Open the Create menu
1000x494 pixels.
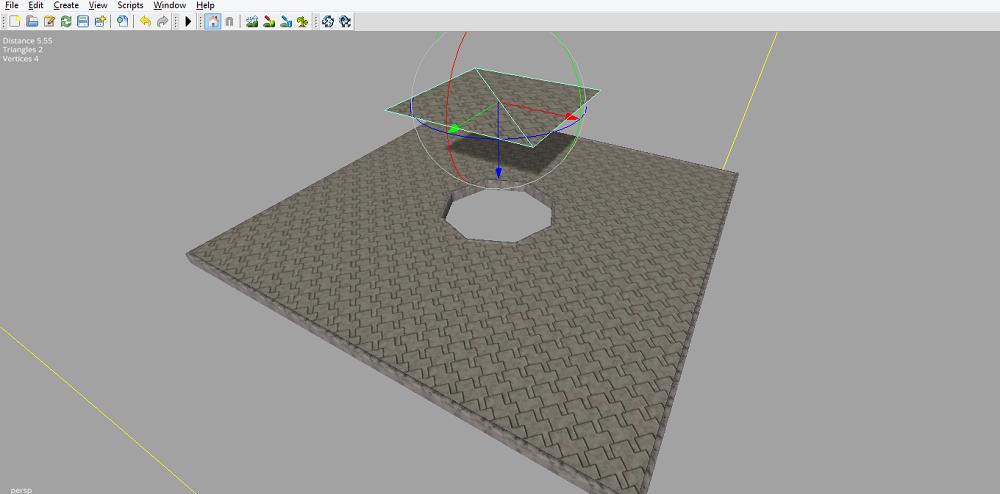coord(66,5)
